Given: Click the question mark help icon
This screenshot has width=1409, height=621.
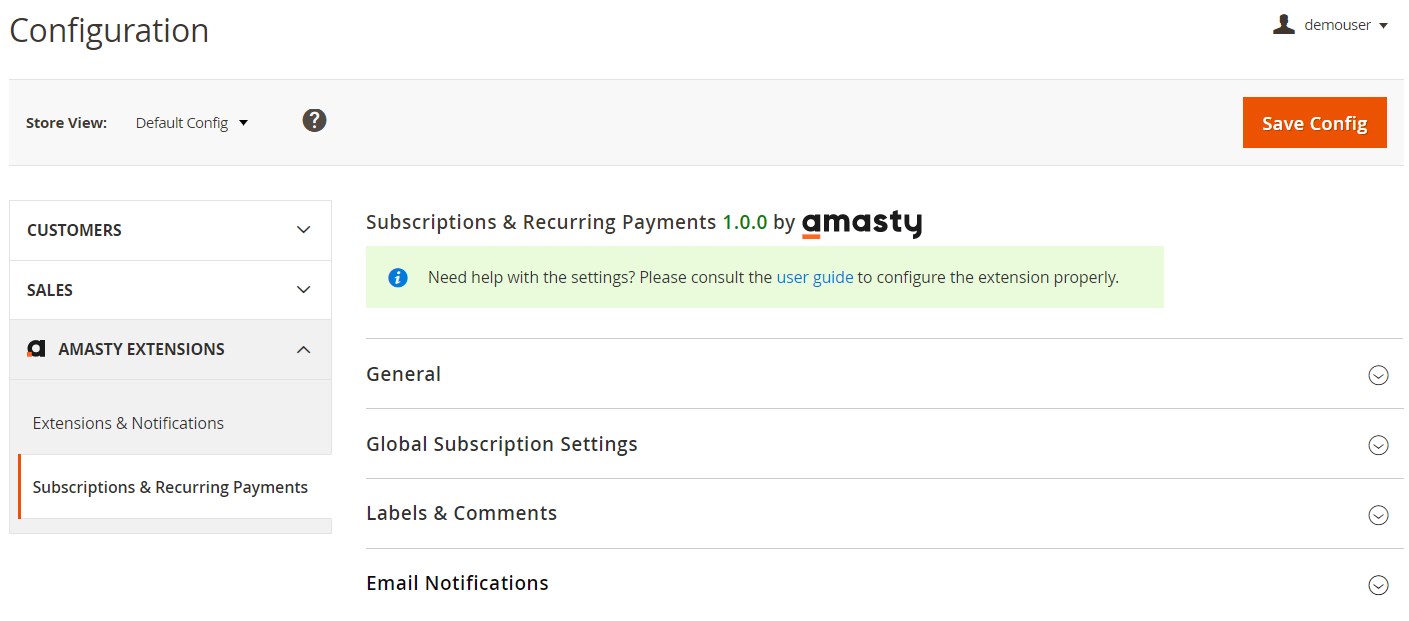Looking at the screenshot, I should [x=314, y=121].
